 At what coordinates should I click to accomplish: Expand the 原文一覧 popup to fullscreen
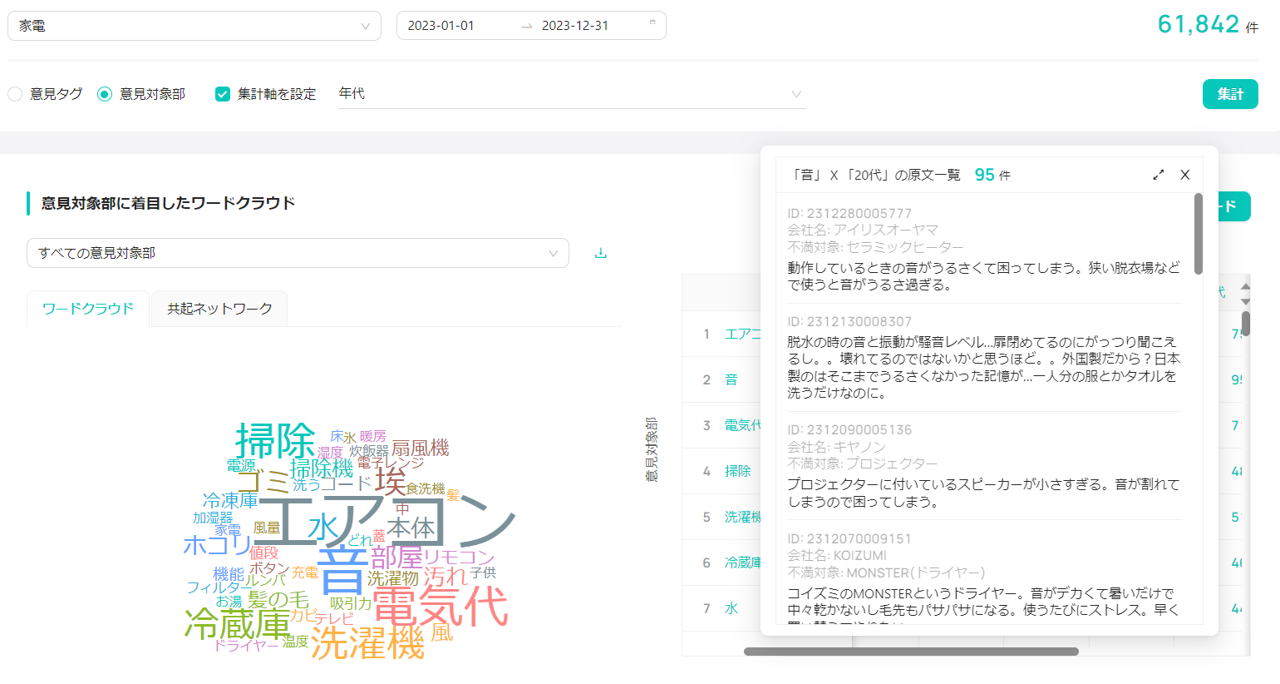(x=1159, y=174)
